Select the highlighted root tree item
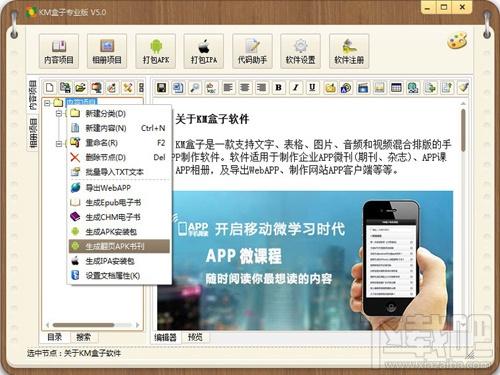 (x=82, y=101)
